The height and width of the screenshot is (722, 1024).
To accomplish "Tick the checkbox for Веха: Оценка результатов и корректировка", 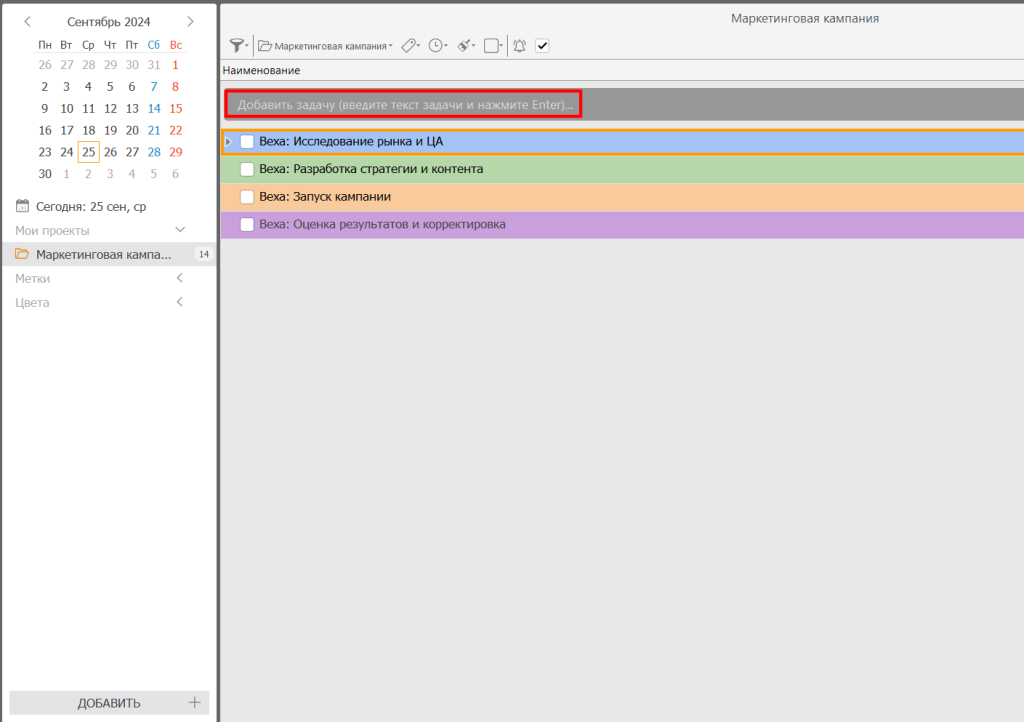I will 247,224.
